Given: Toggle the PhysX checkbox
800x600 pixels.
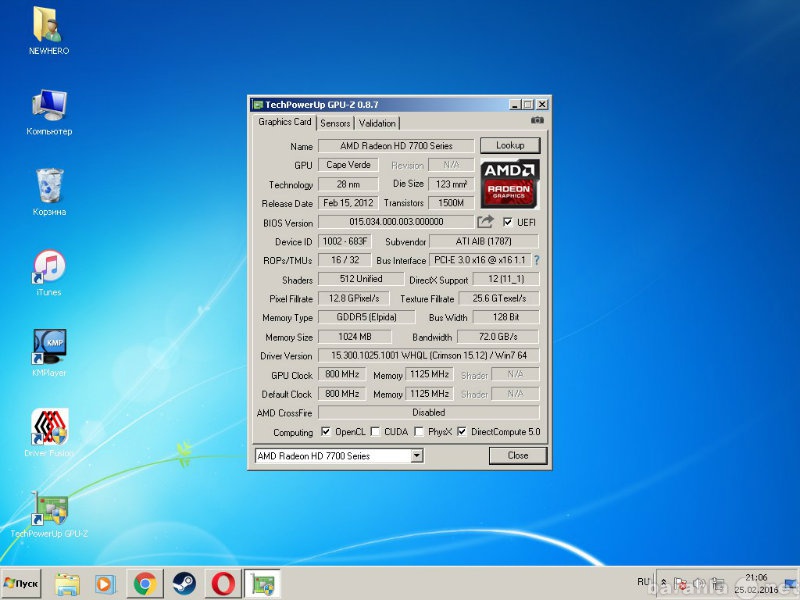Looking at the screenshot, I should 419,432.
